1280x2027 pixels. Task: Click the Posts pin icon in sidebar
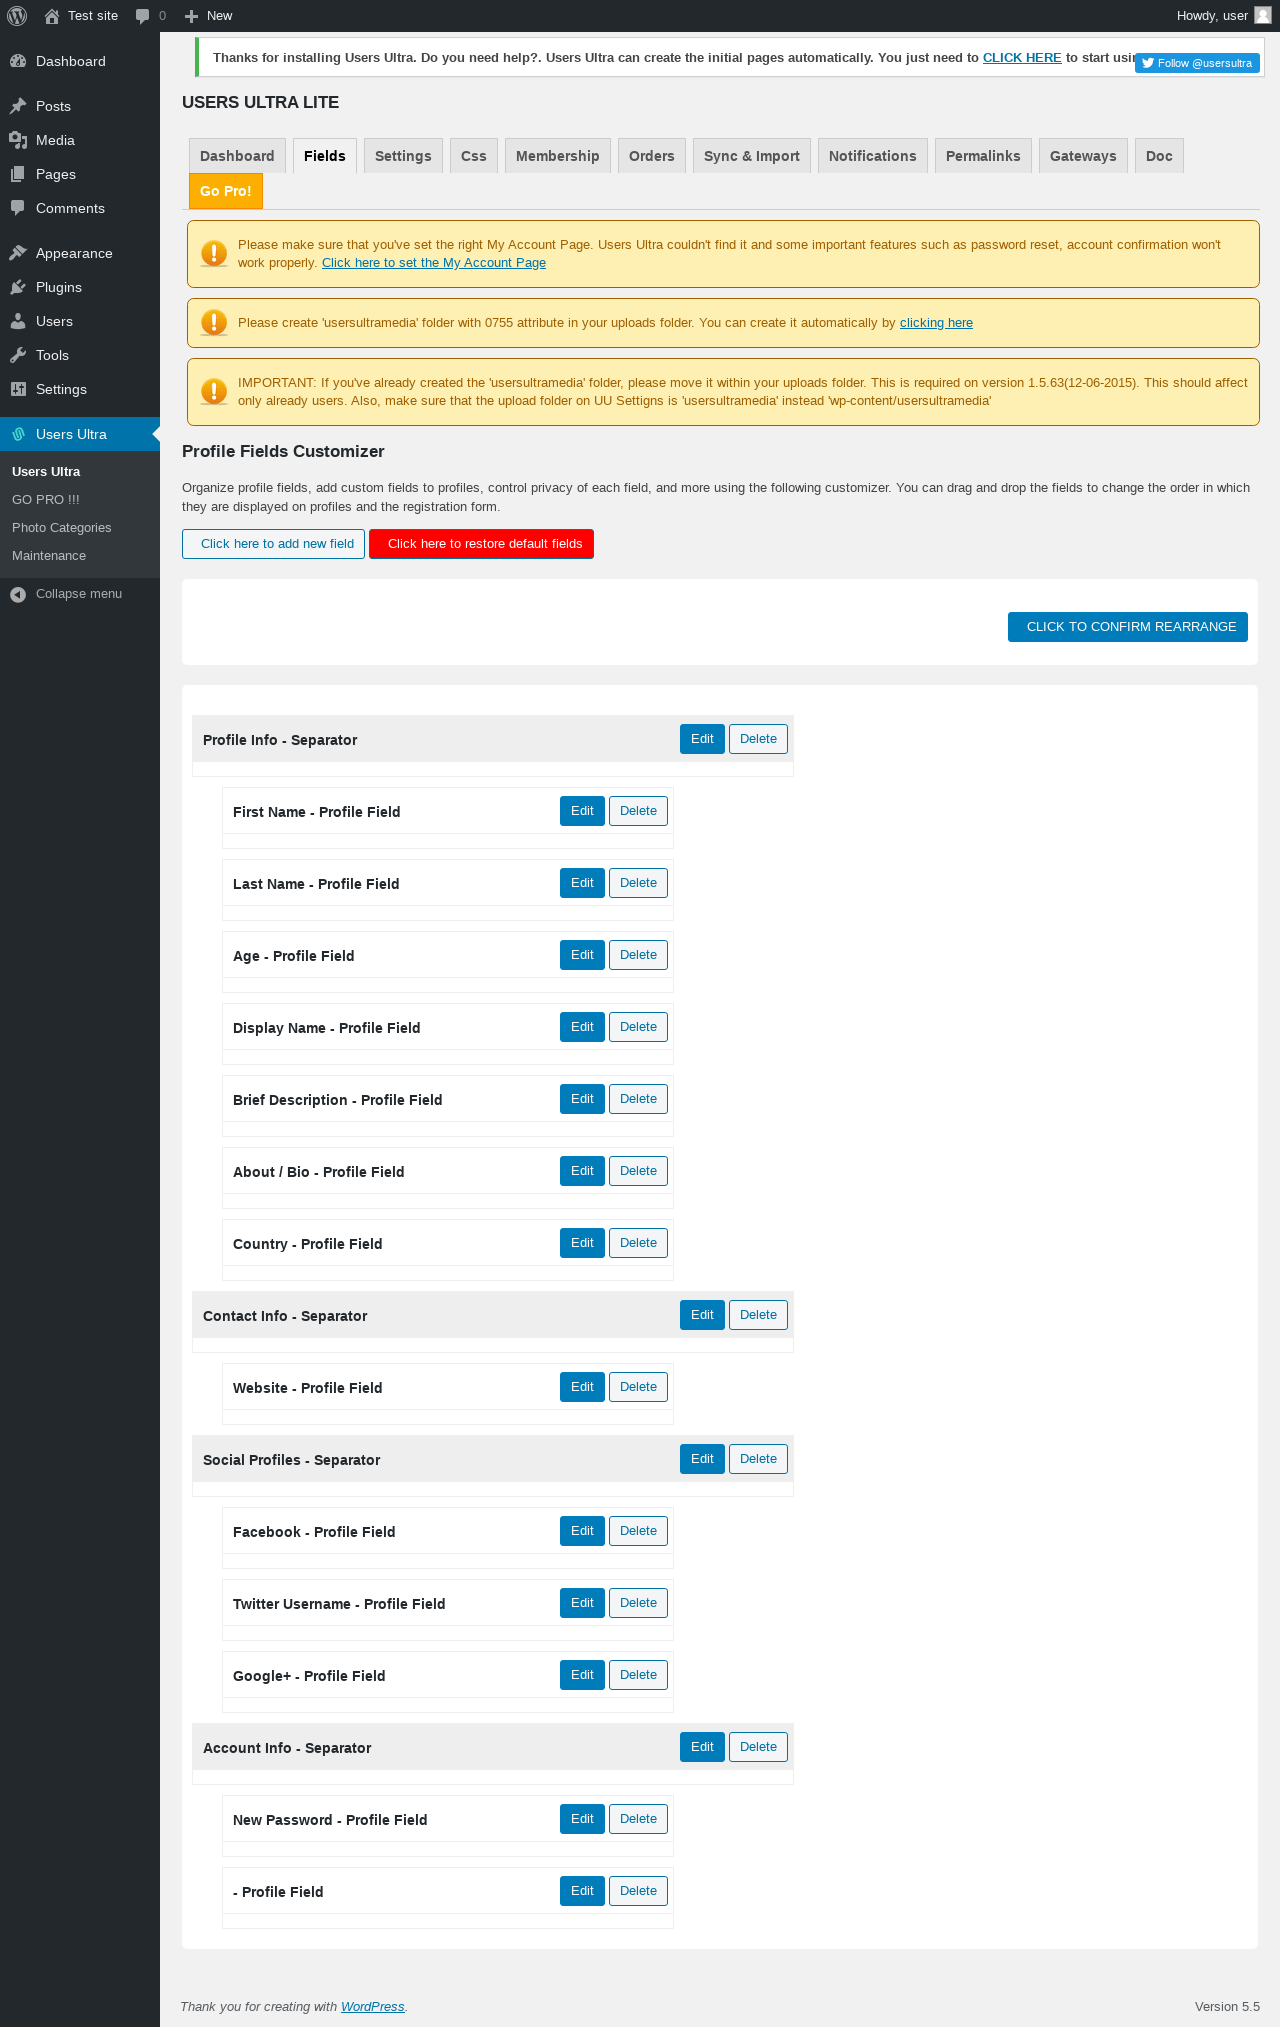coord(18,106)
